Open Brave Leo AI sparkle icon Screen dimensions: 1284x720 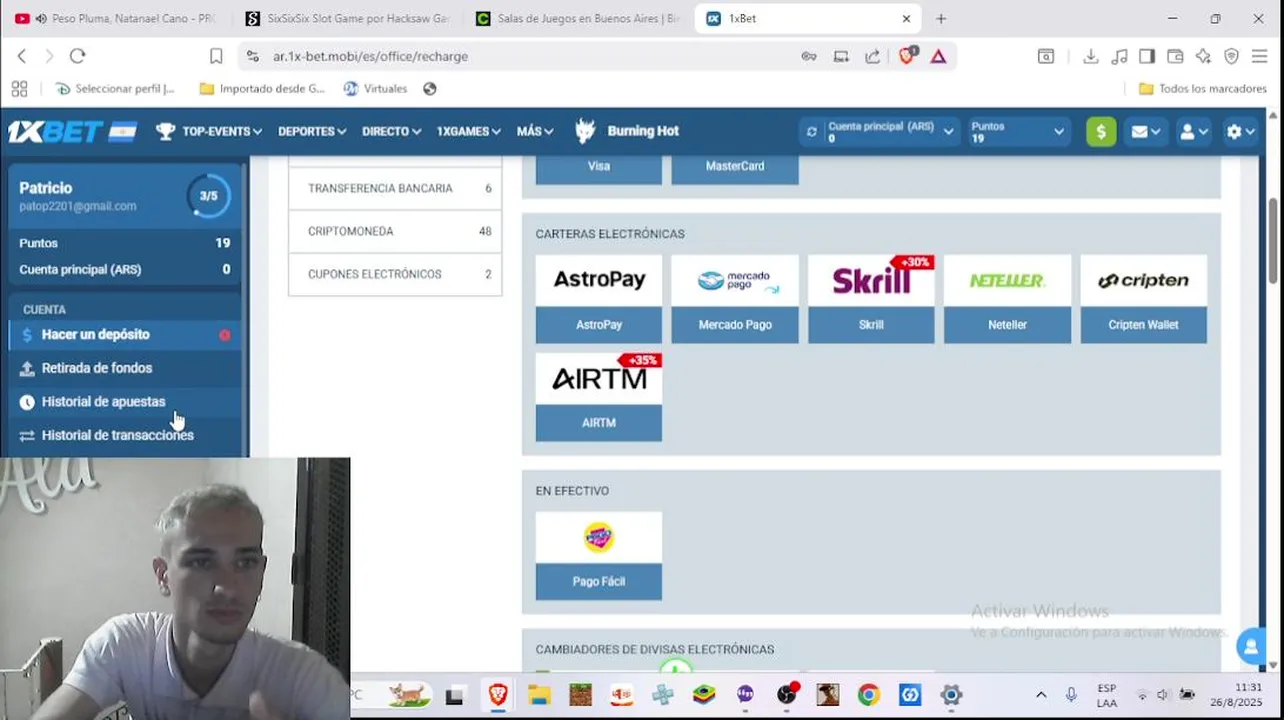click(x=1203, y=56)
